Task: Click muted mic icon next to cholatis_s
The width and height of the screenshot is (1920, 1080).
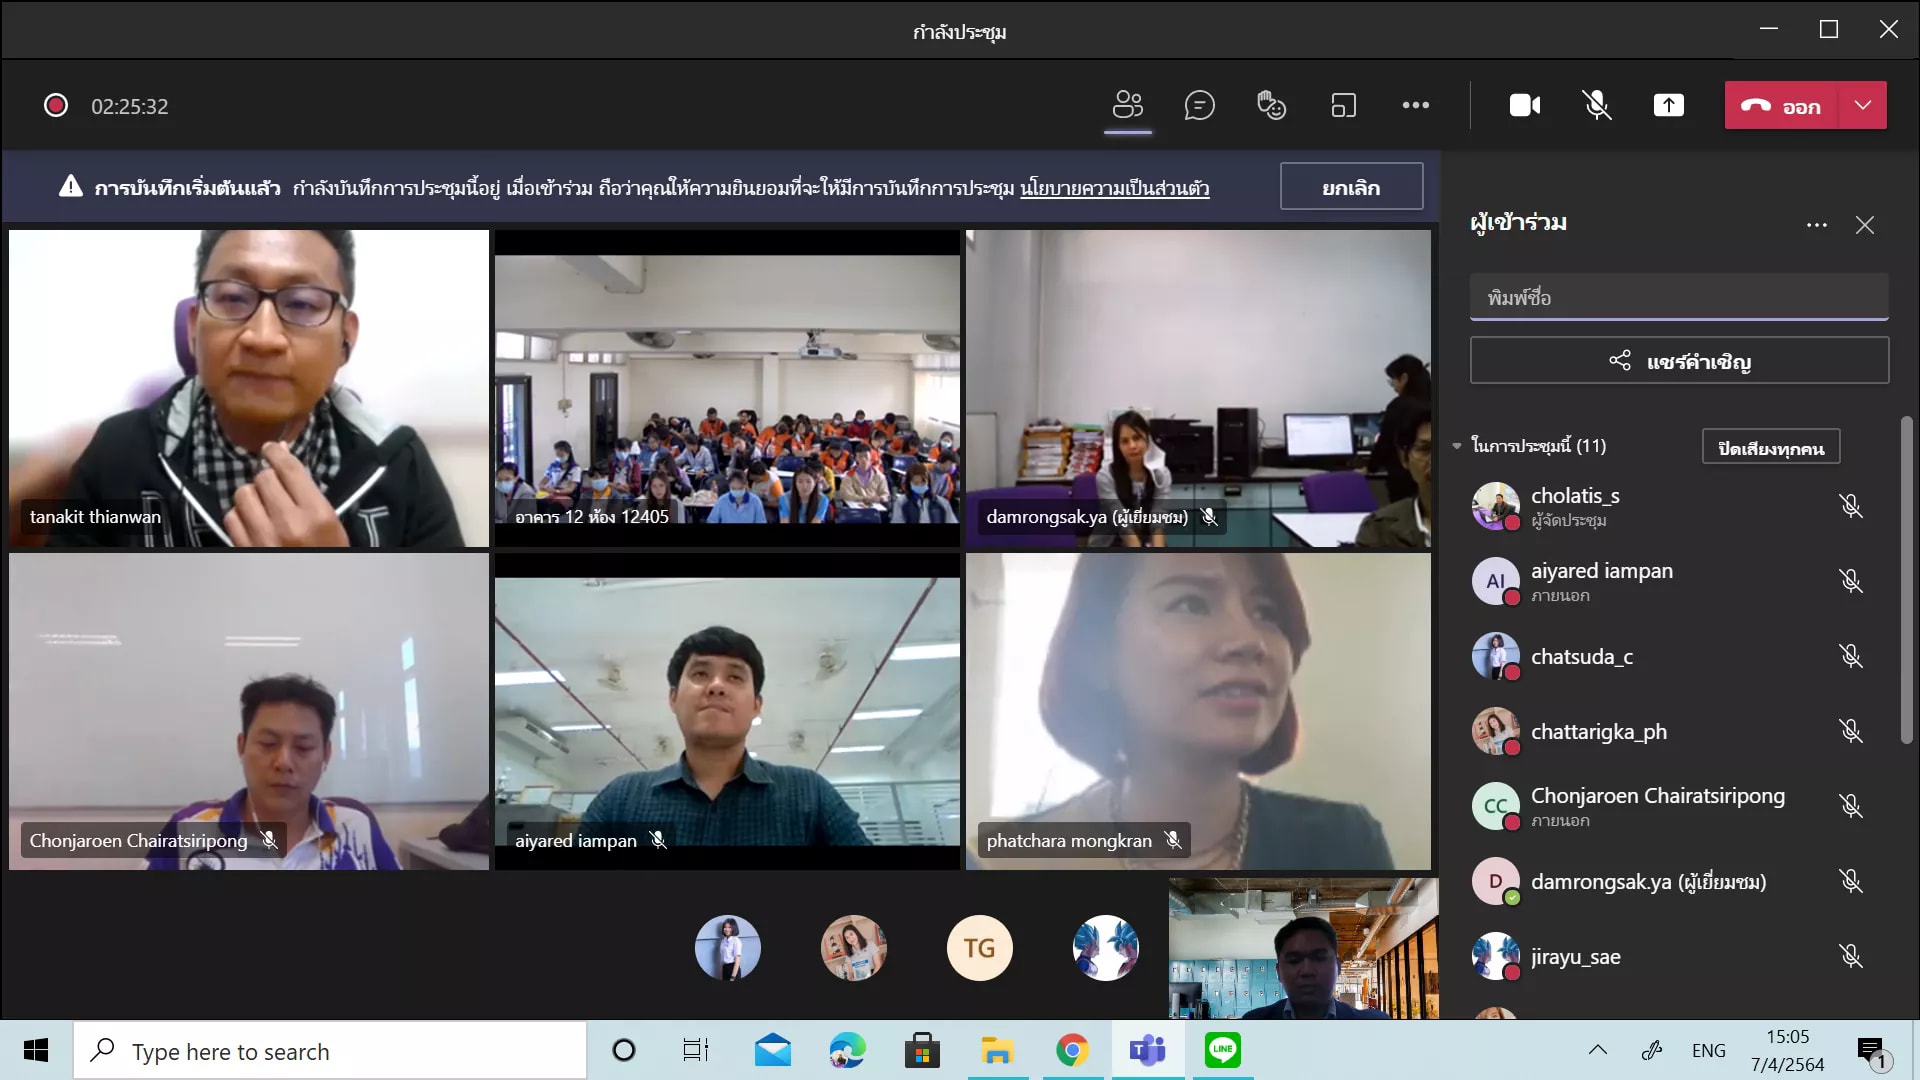Action: 1850,506
